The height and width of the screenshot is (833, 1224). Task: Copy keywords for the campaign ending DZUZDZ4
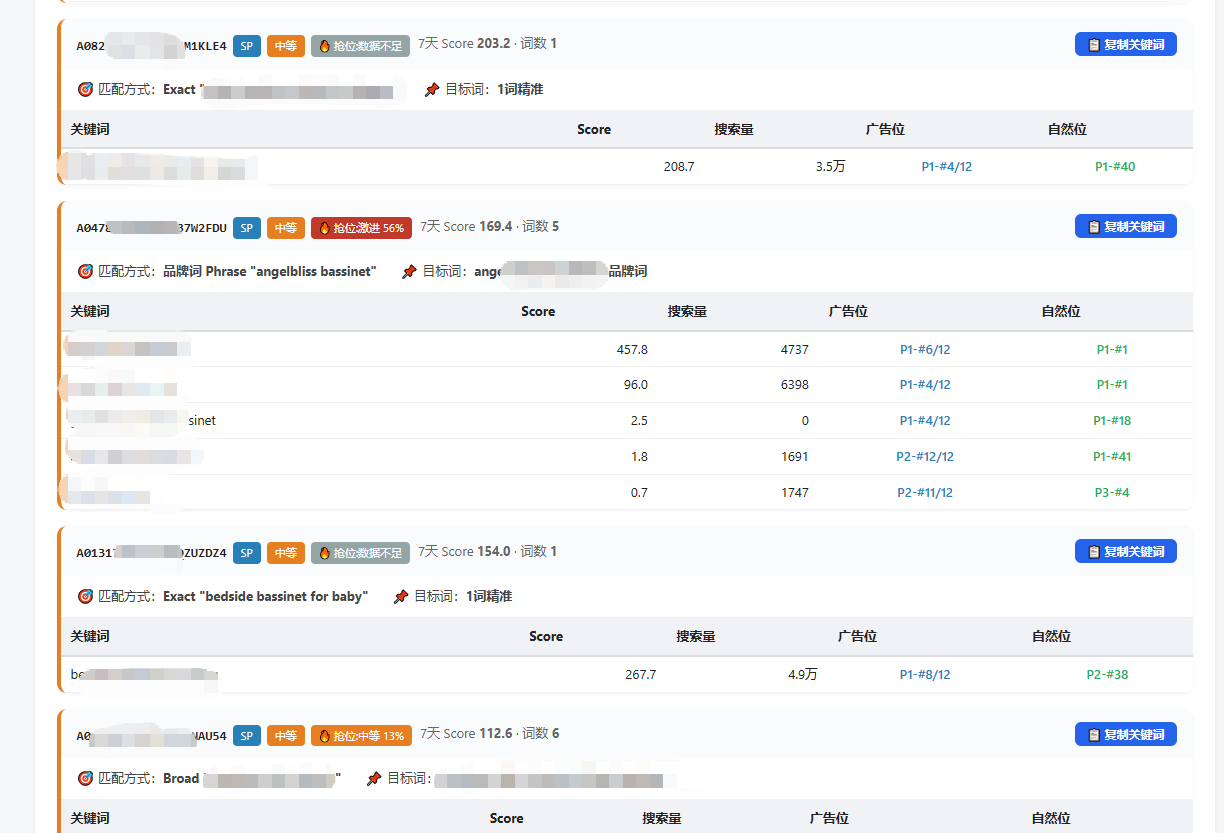click(1125, 551)
